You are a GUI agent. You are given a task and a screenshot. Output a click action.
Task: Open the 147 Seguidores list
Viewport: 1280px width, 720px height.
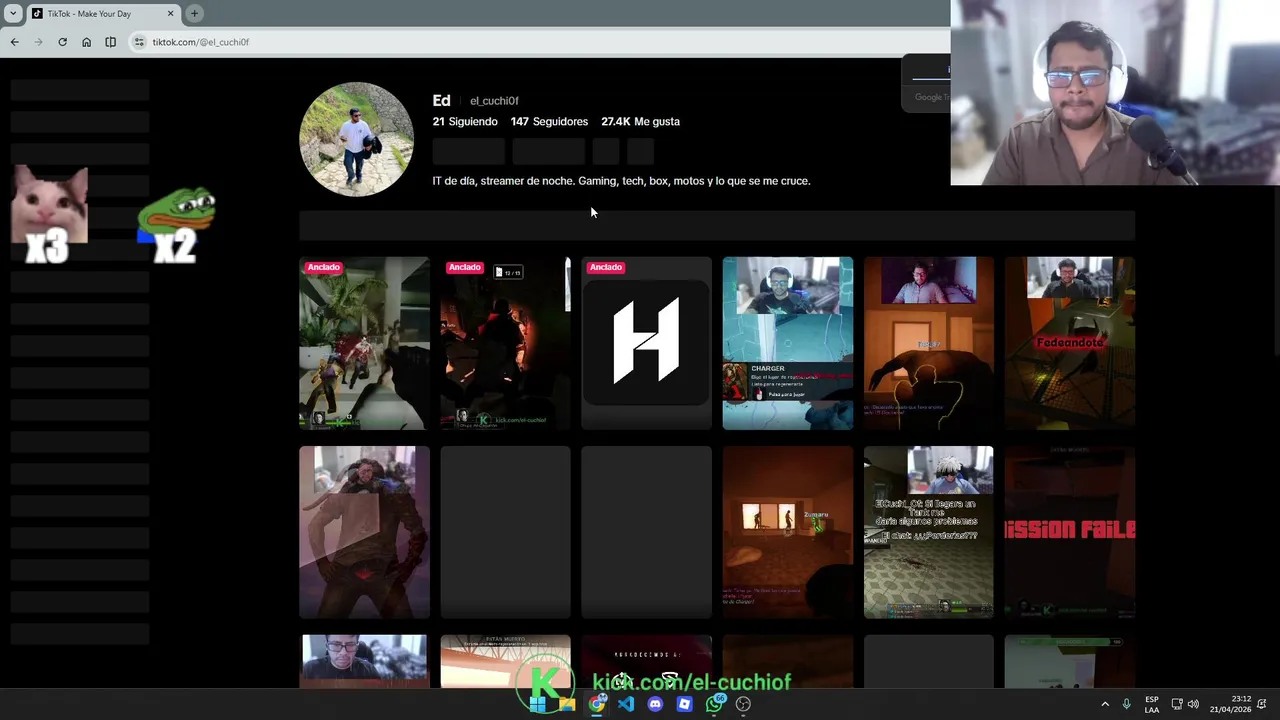[x=549, y=121]
